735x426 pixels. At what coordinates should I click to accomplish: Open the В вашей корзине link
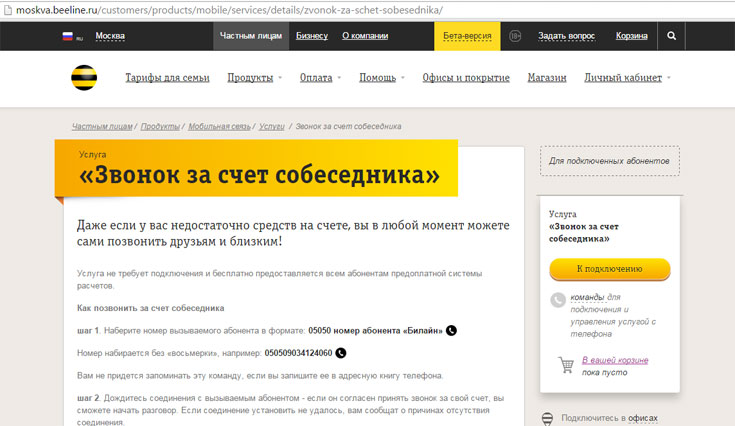tap(615, 360)
